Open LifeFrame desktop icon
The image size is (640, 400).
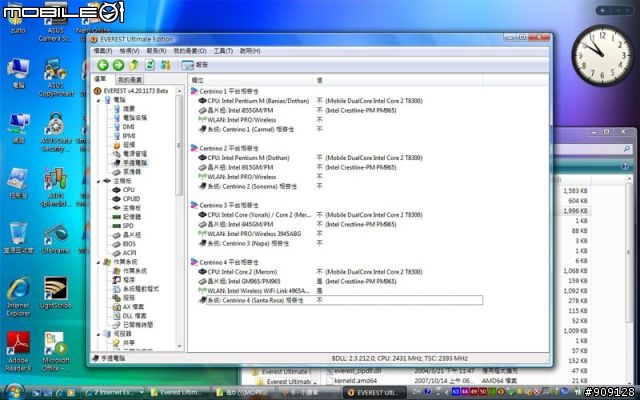56,239
